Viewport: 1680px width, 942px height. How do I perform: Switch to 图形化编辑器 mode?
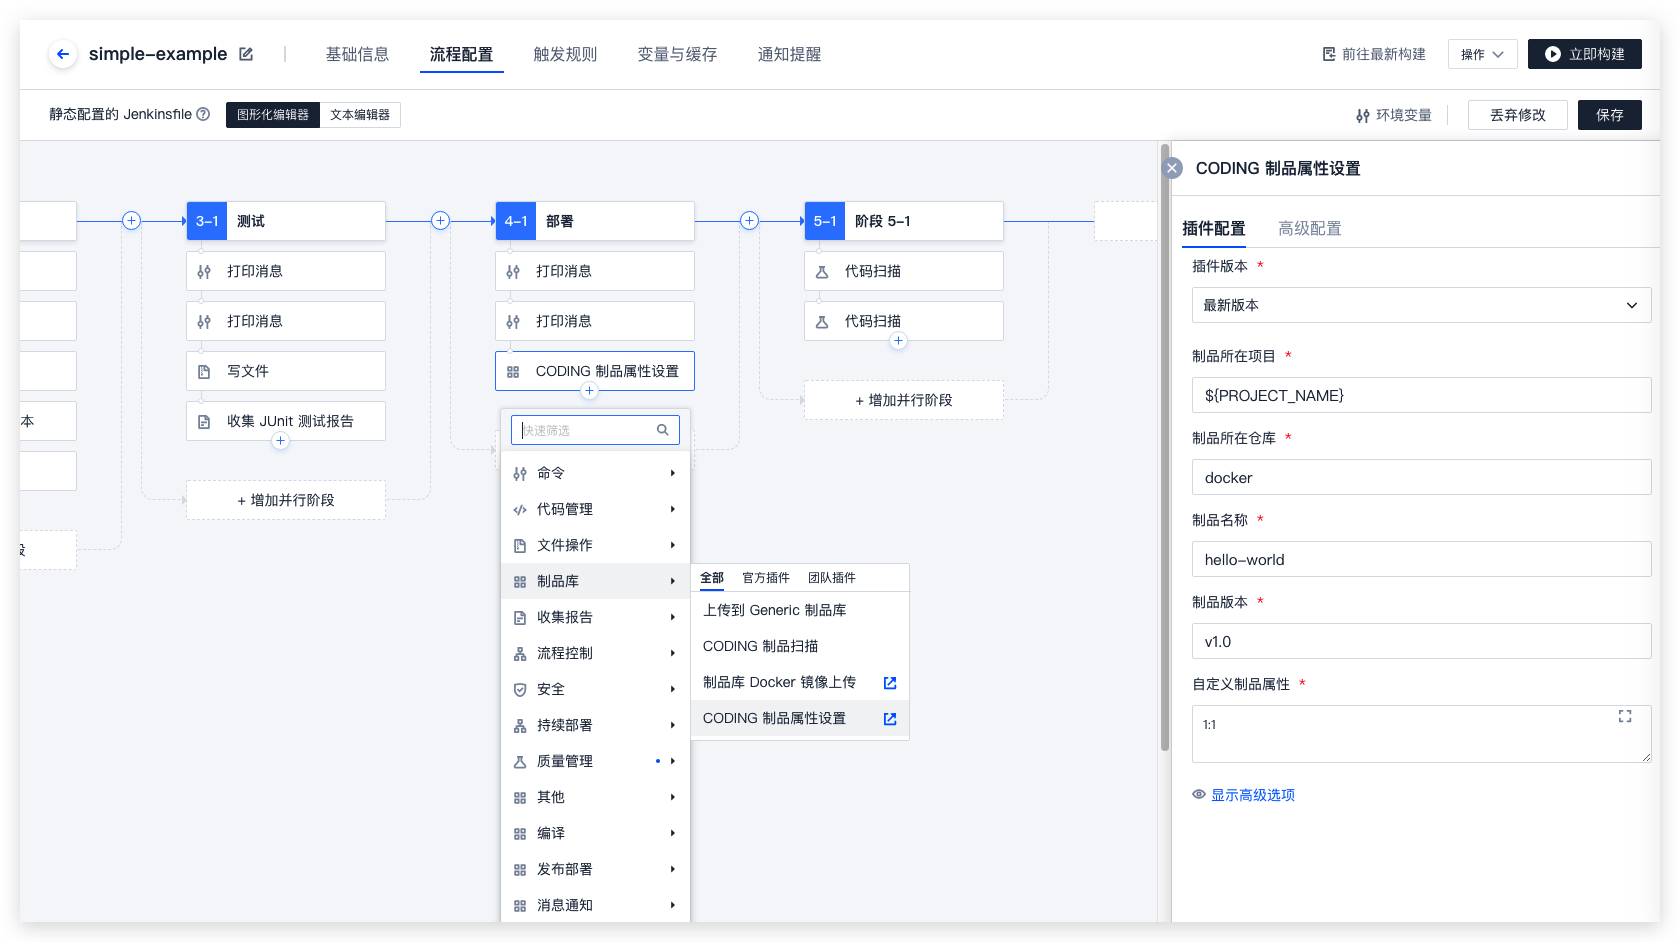pos(273,115)
